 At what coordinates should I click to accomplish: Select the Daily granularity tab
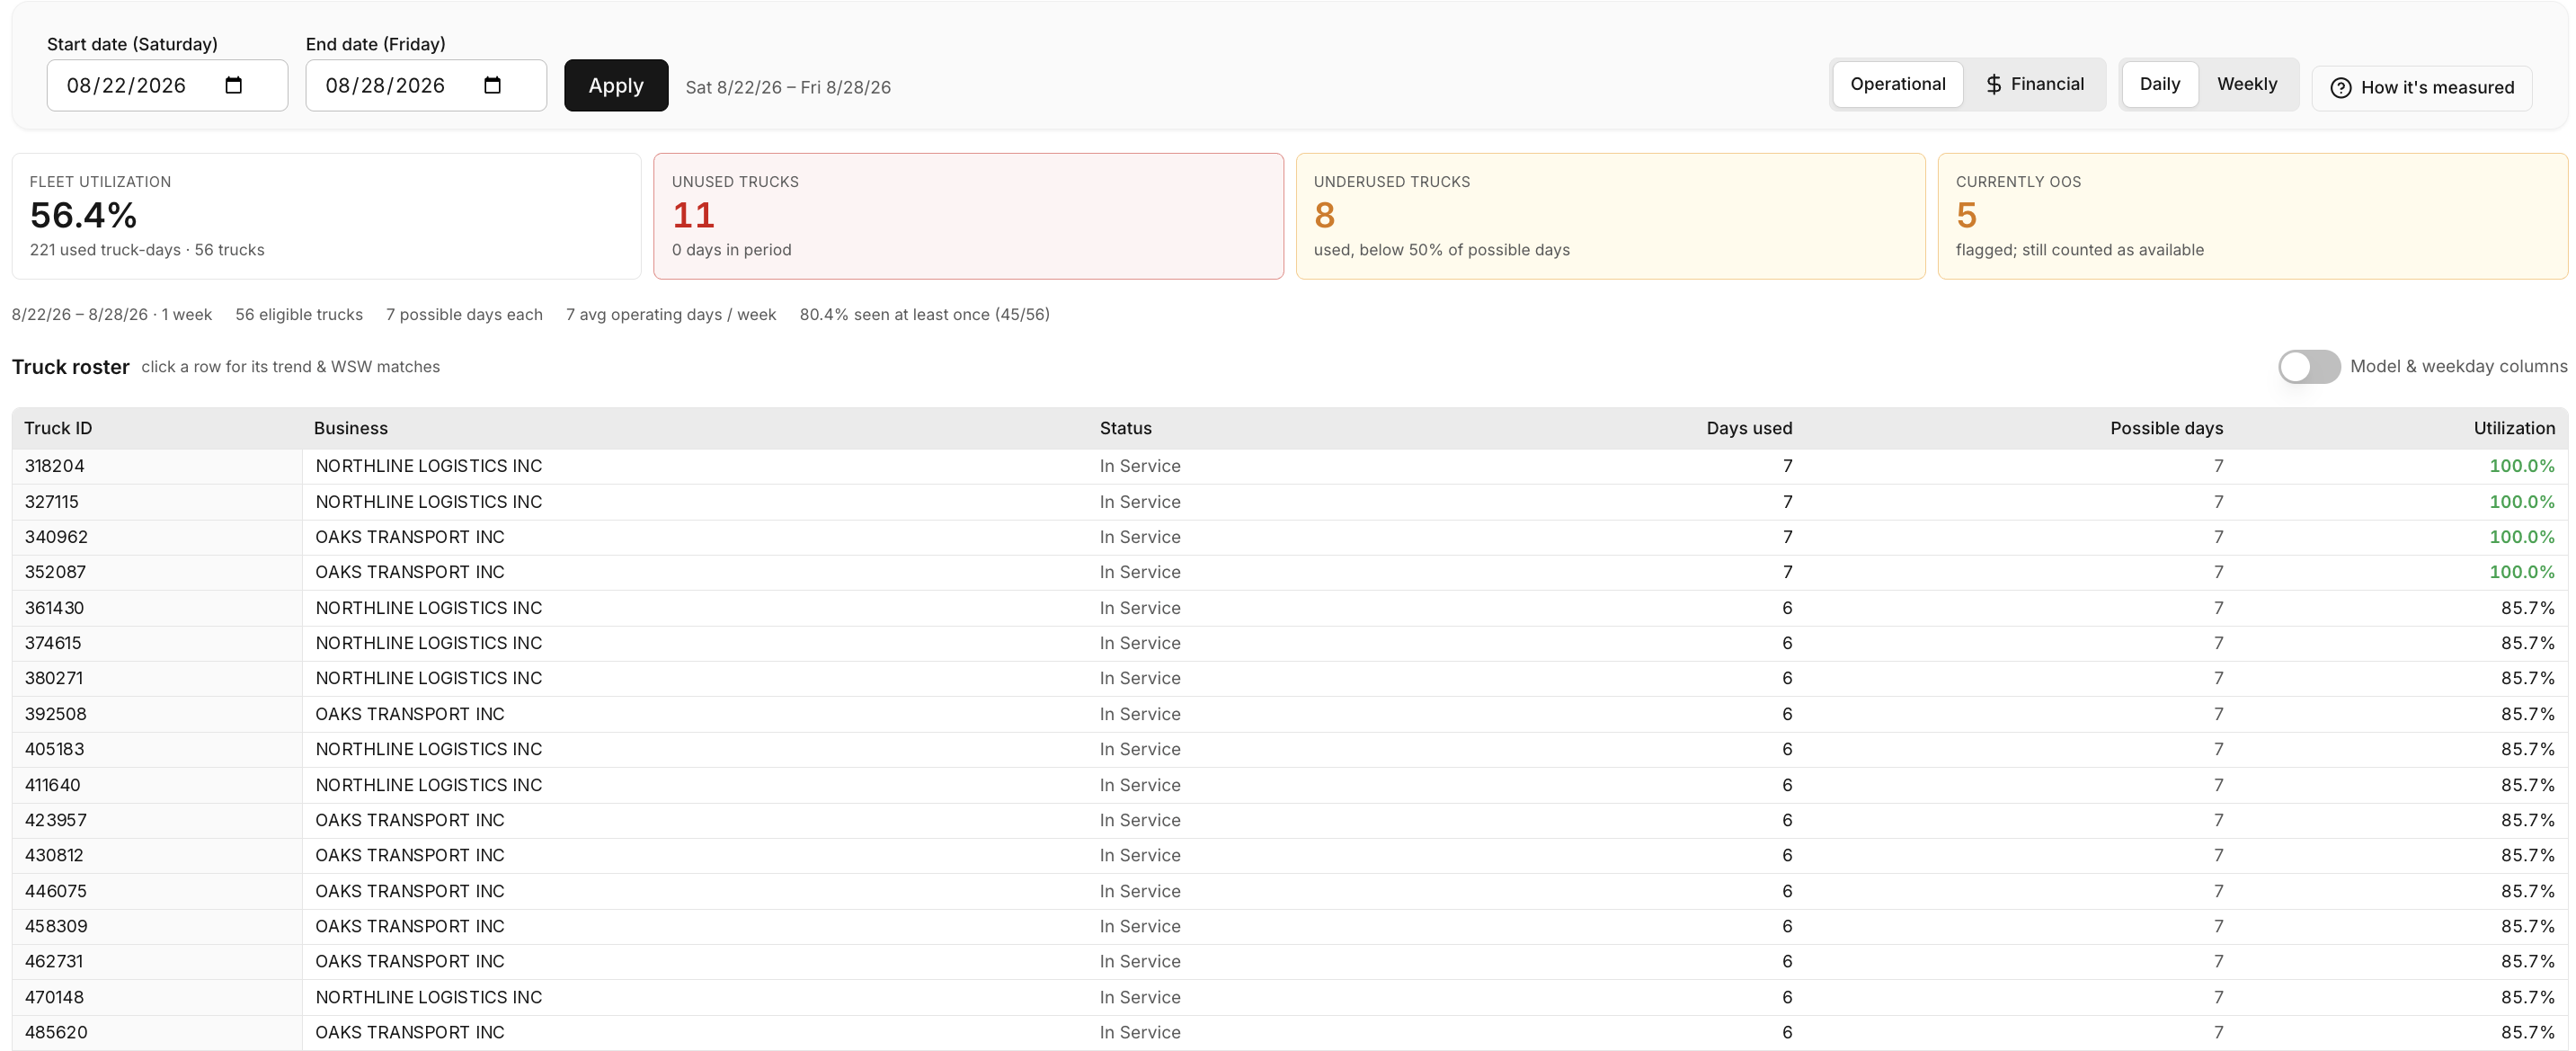[2159, 84]
